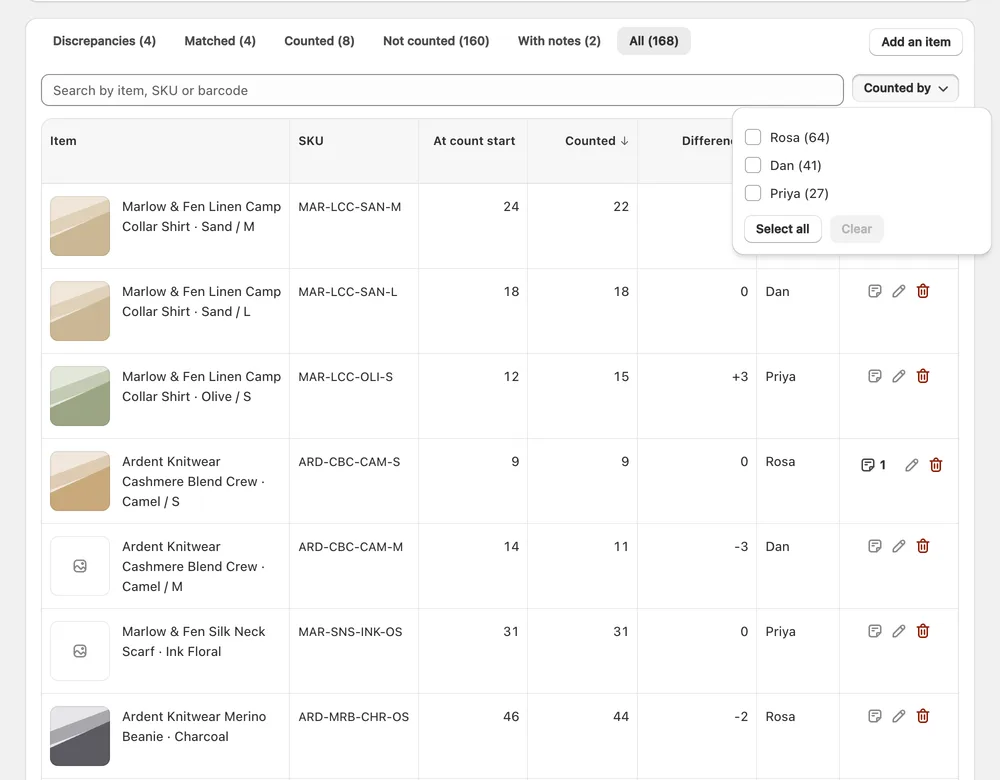Open the Not counted (160) tab
The image size is (1000, 780).
[436, 41]
